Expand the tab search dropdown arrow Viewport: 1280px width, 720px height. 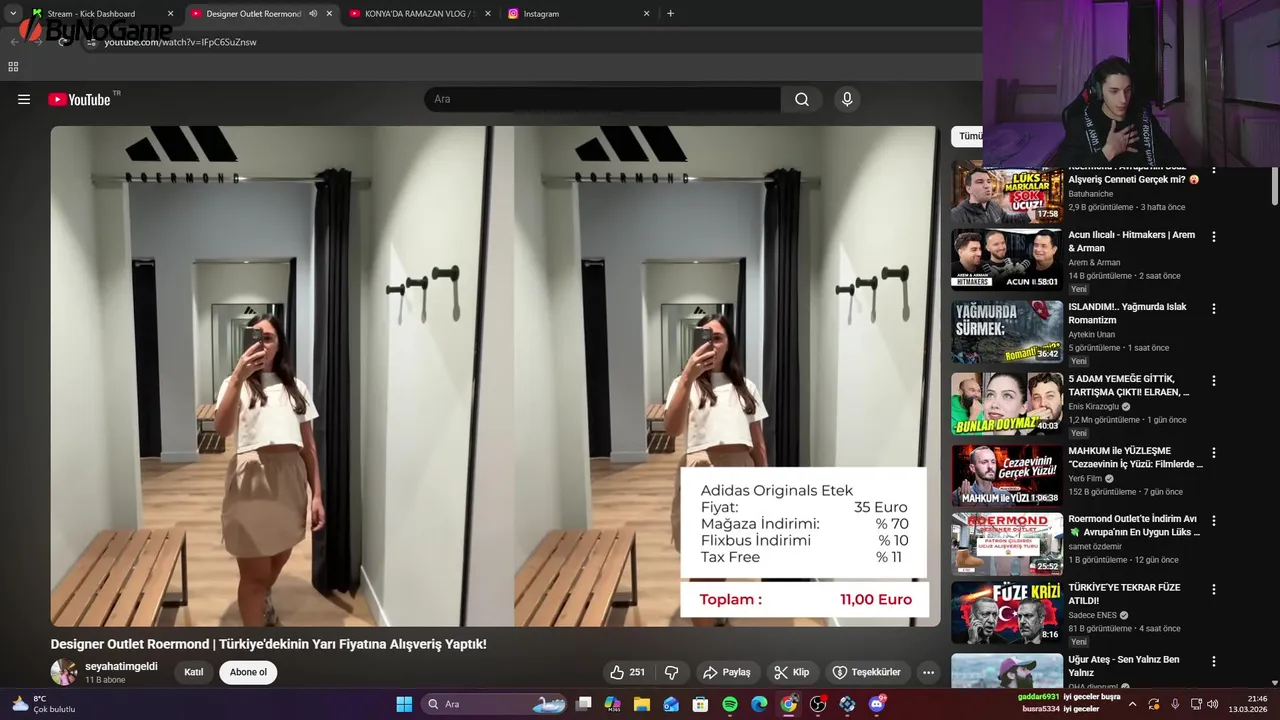(13, 14)
